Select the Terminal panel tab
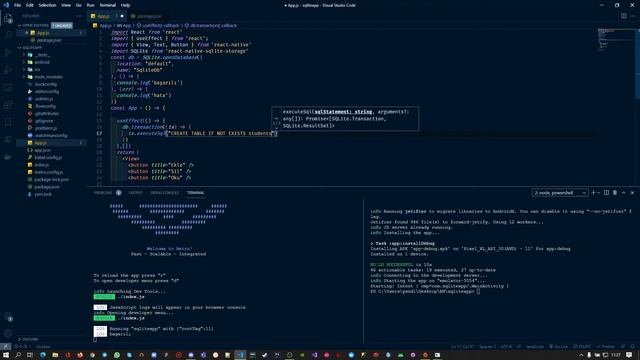This screenshot has width=640, height=360. tap(196, 193)
